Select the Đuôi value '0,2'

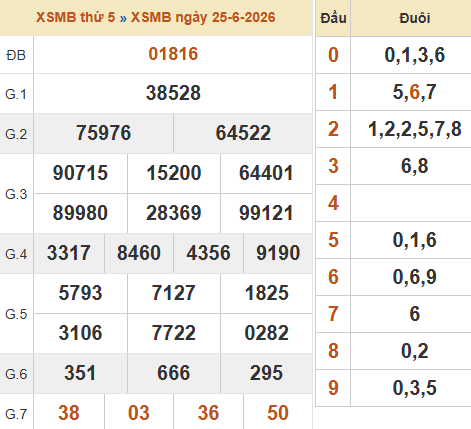click(x=415, y=351)
